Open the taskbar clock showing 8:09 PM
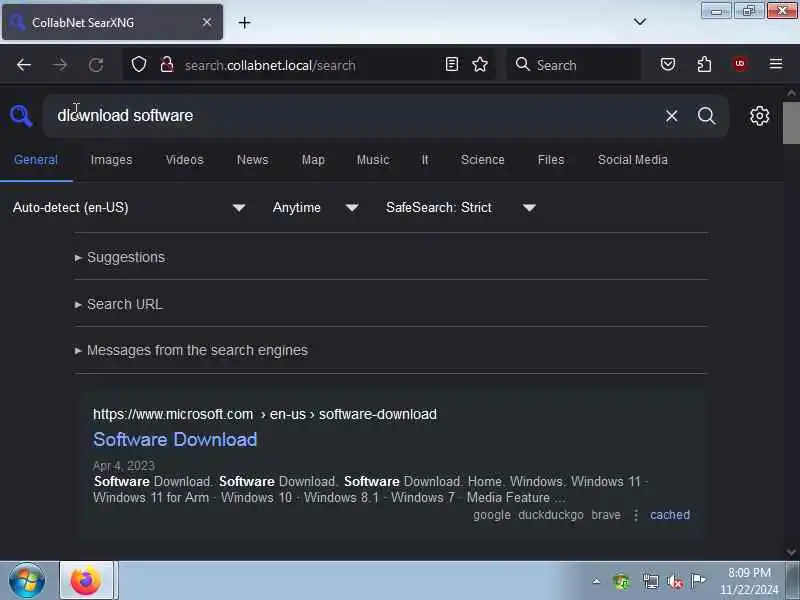Image resolution: width=800 pixels, height=600 pixels. click(749, 581)
